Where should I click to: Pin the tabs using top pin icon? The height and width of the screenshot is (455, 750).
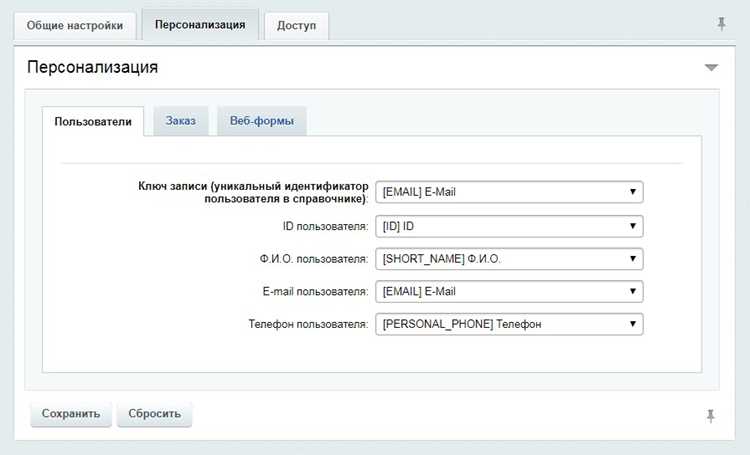pyautogui.click(x=721, y=24)
